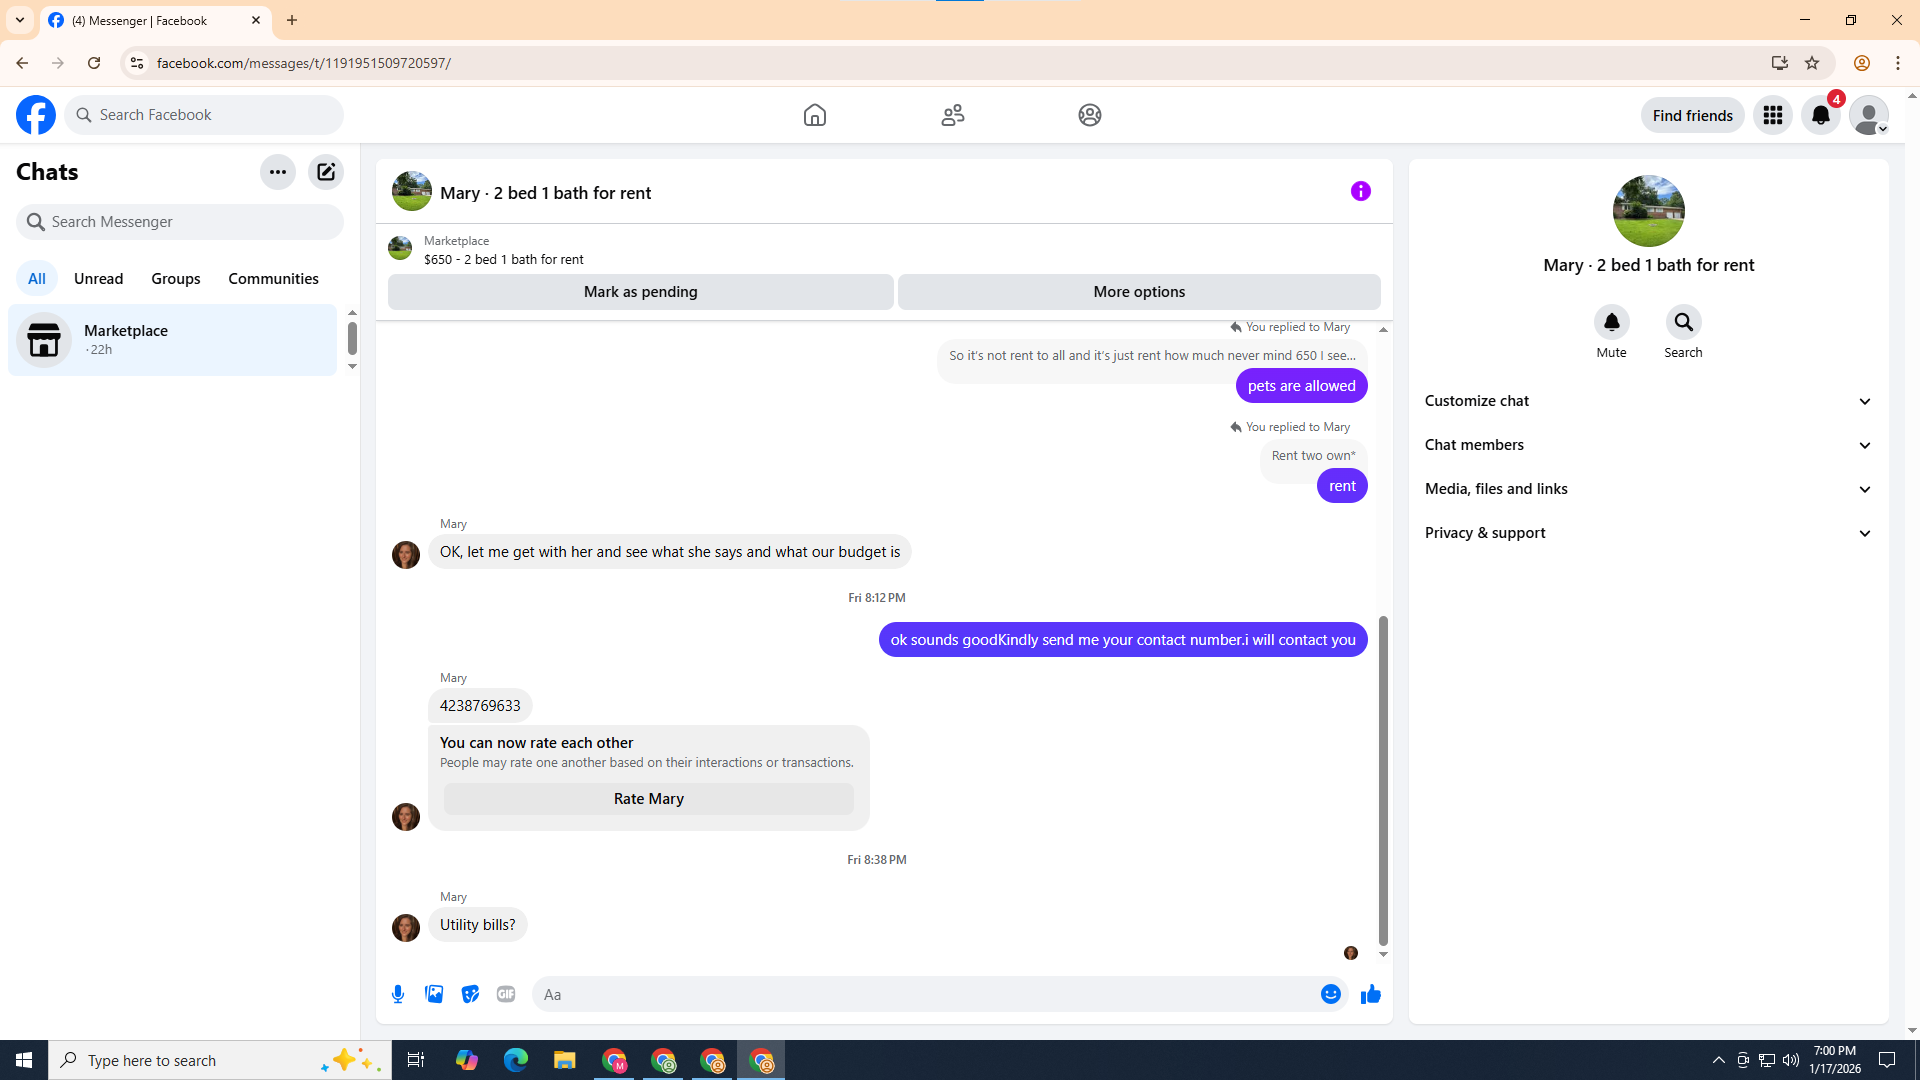1920x1080 pixels.
Task: Expand the Customize chat section
Action: (1648, 401)
